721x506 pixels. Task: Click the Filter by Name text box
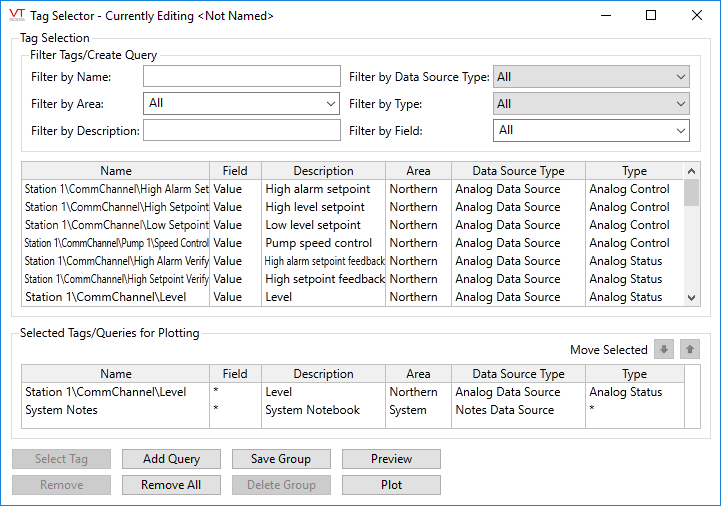pyautogui.click(x=242, y=77)
